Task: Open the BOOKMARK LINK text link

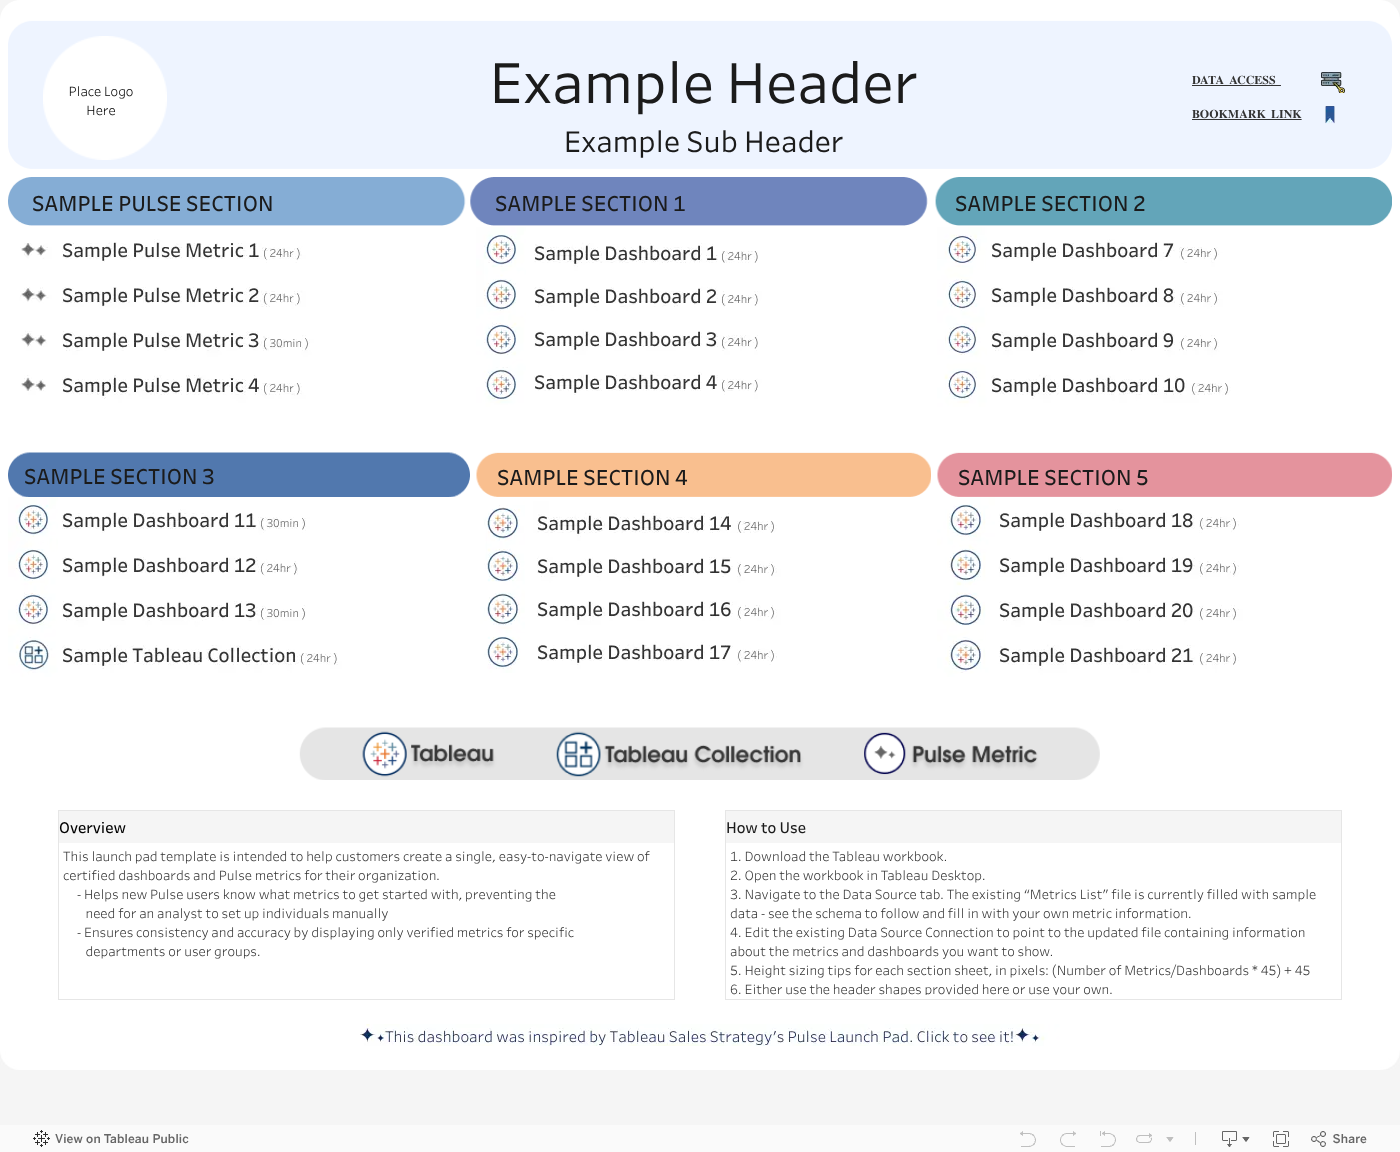Action: 1246,114
